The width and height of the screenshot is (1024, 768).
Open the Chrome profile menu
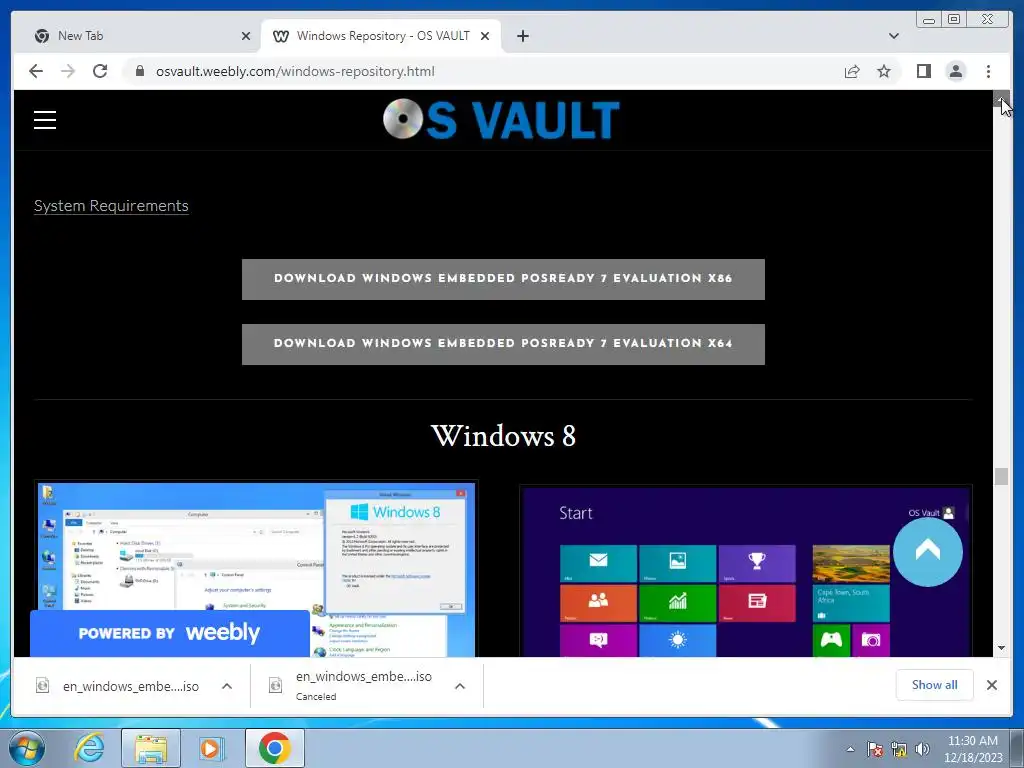(955, 71)
